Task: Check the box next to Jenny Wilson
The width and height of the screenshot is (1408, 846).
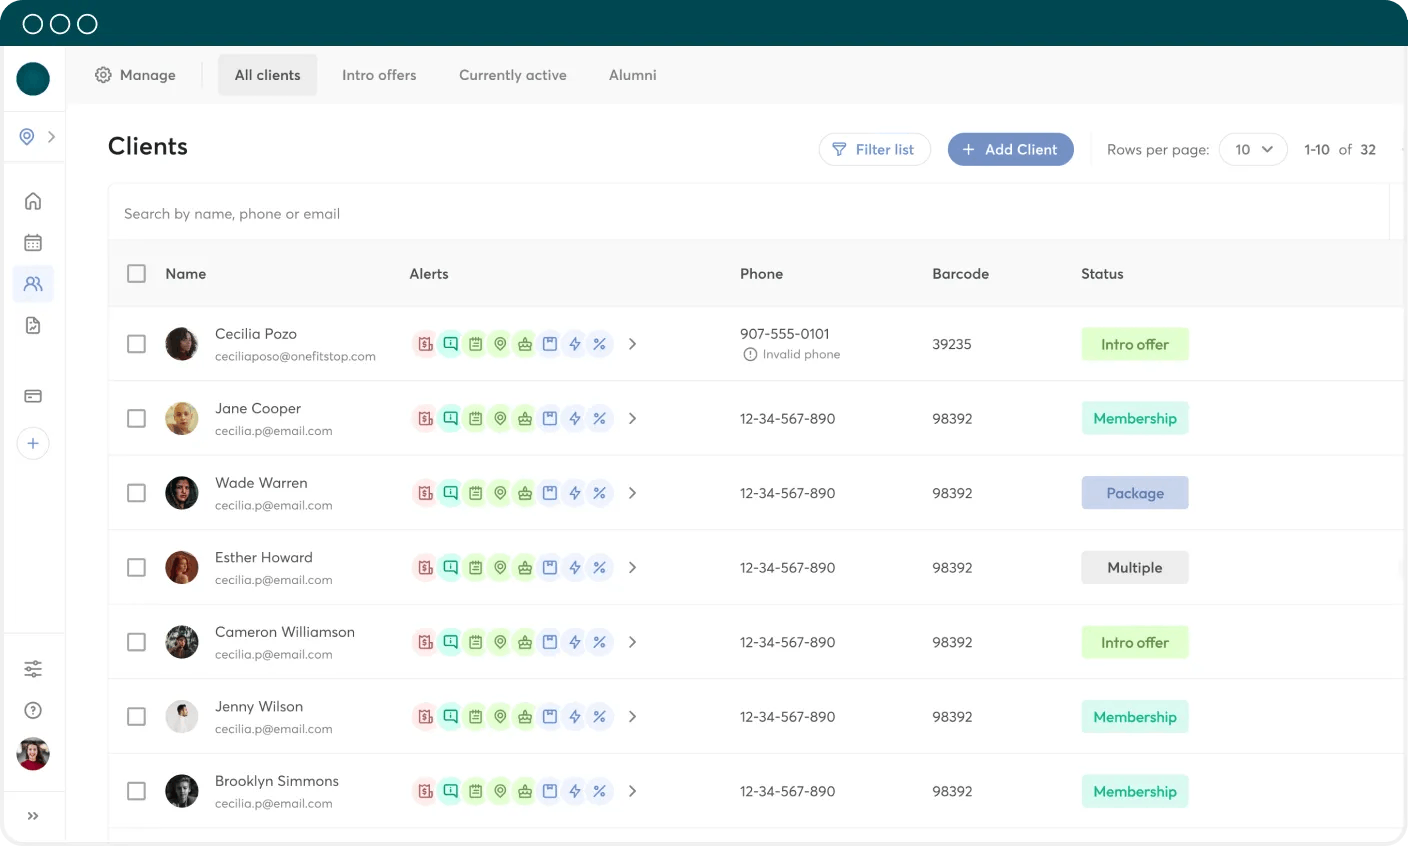Action: [137, 717]
